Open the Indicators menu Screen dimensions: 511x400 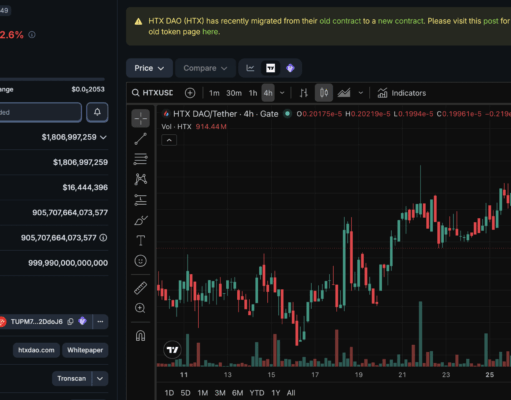click(x=402, y=93)
